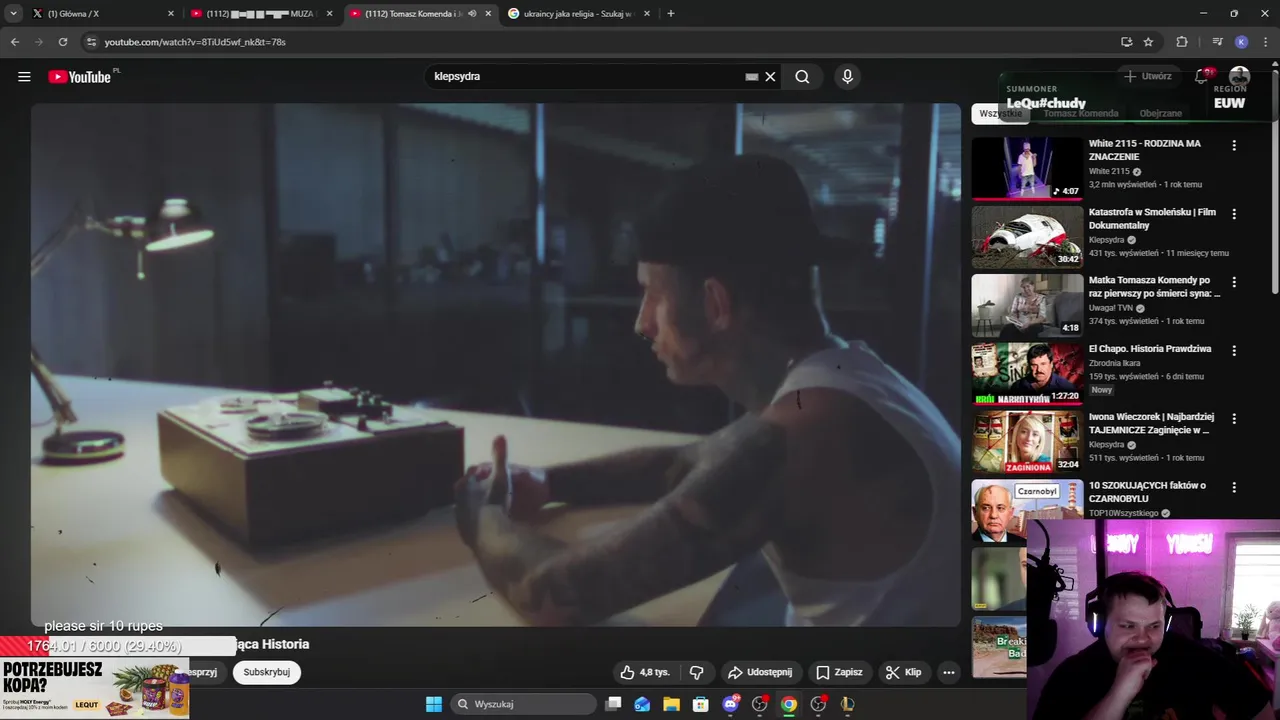Clear the search text with the X icon

point(770,77)
